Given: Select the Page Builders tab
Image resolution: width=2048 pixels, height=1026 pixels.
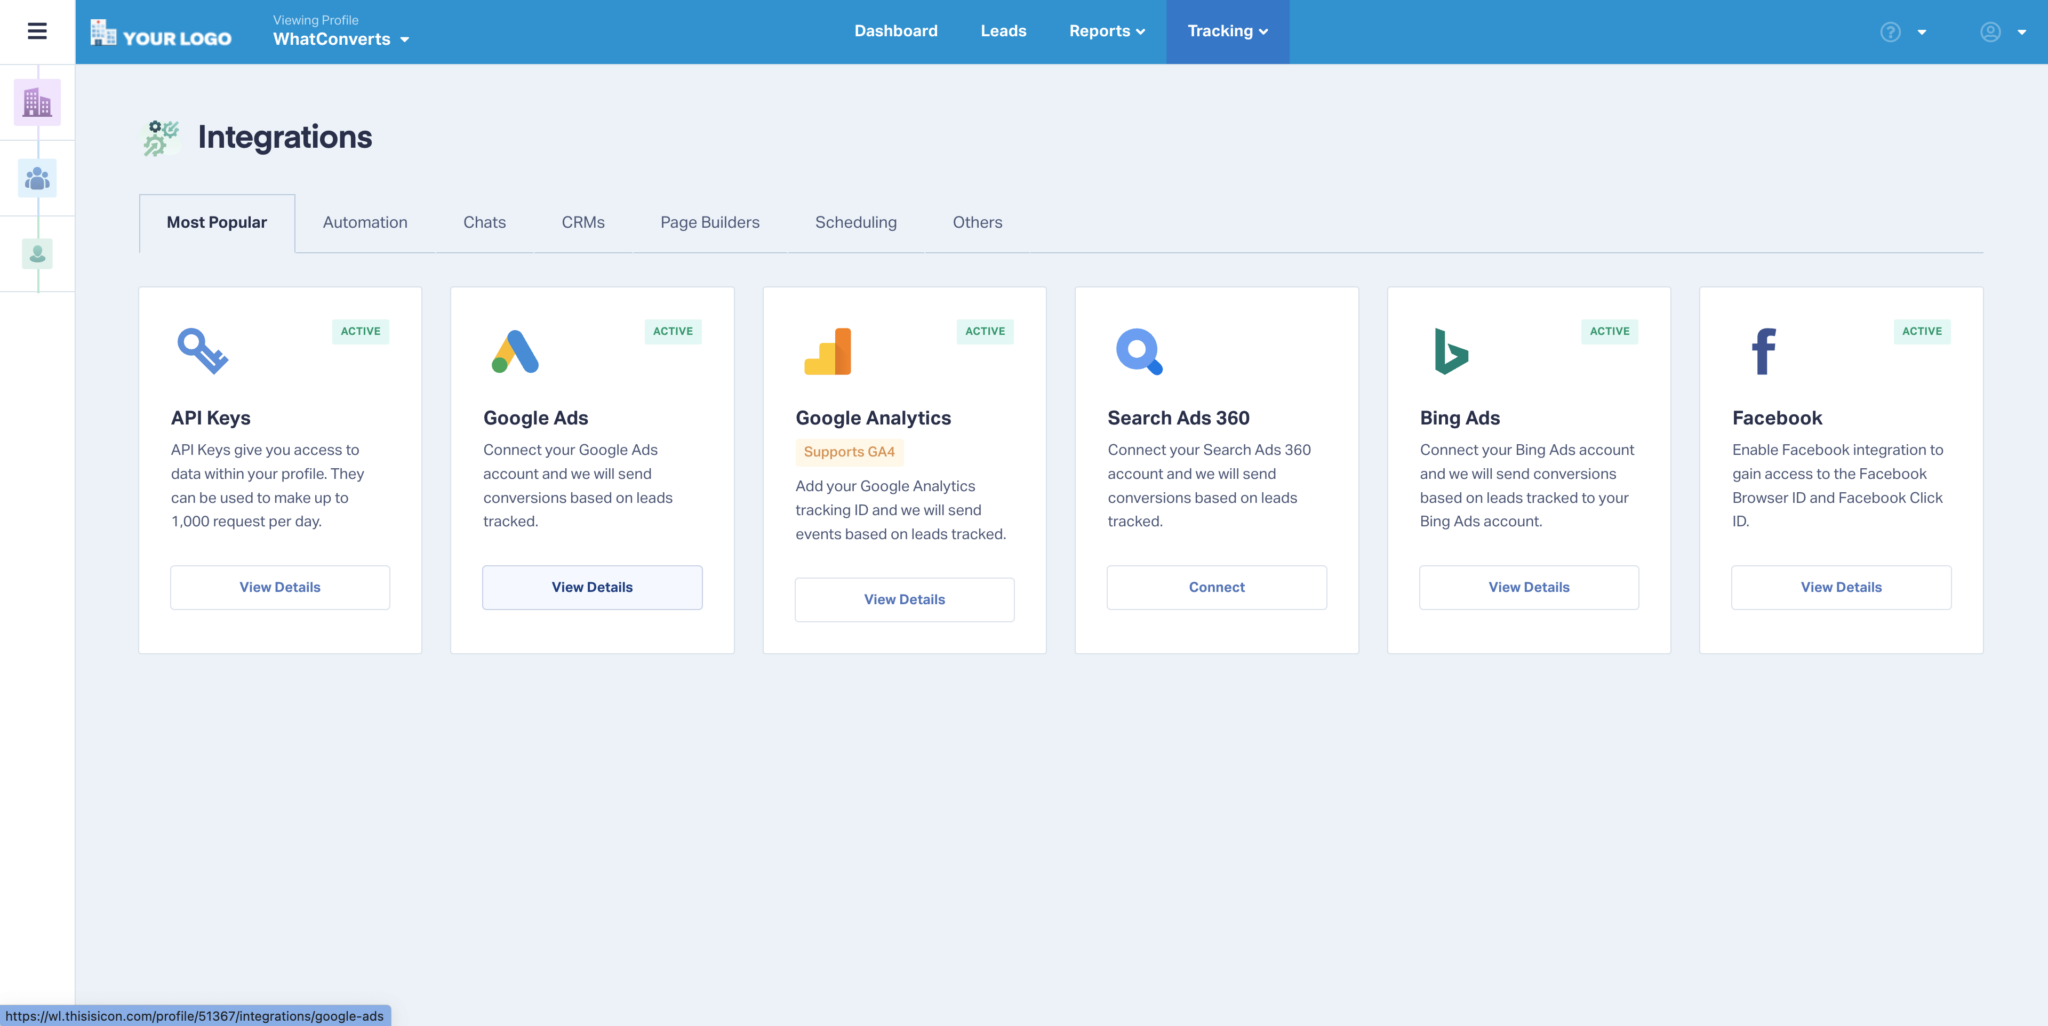Looking at the screenshot, I should click(x=709, y=222).
